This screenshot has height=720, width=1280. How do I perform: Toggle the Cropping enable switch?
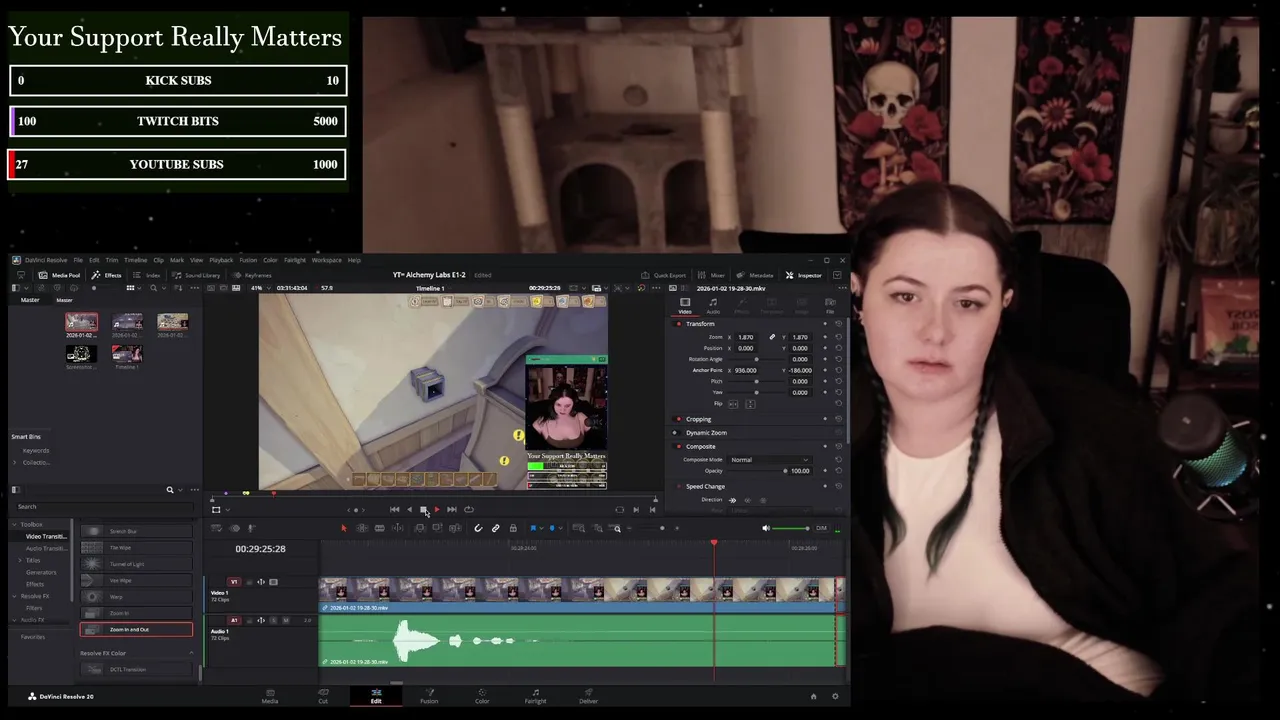click(x=677, y=419)
